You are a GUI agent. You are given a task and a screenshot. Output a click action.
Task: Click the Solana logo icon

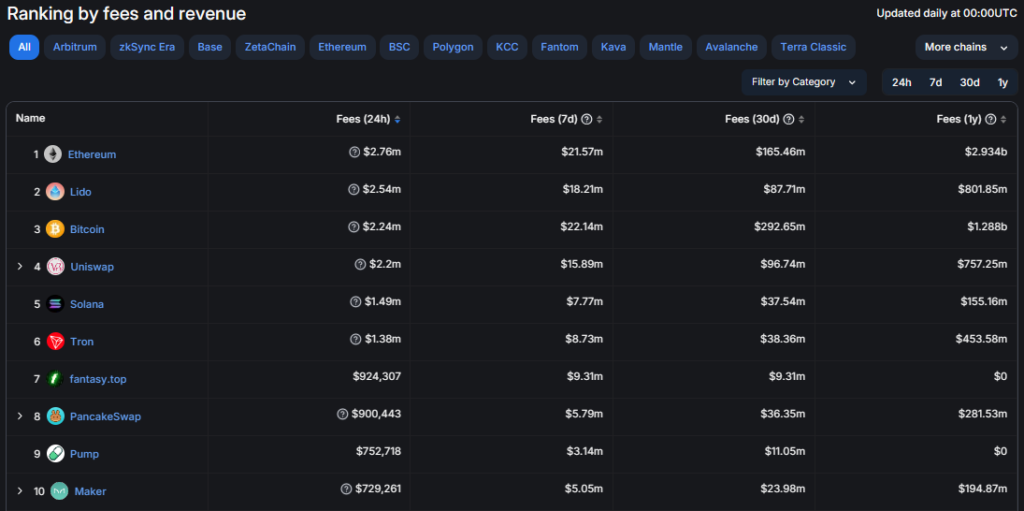(55, 304)
